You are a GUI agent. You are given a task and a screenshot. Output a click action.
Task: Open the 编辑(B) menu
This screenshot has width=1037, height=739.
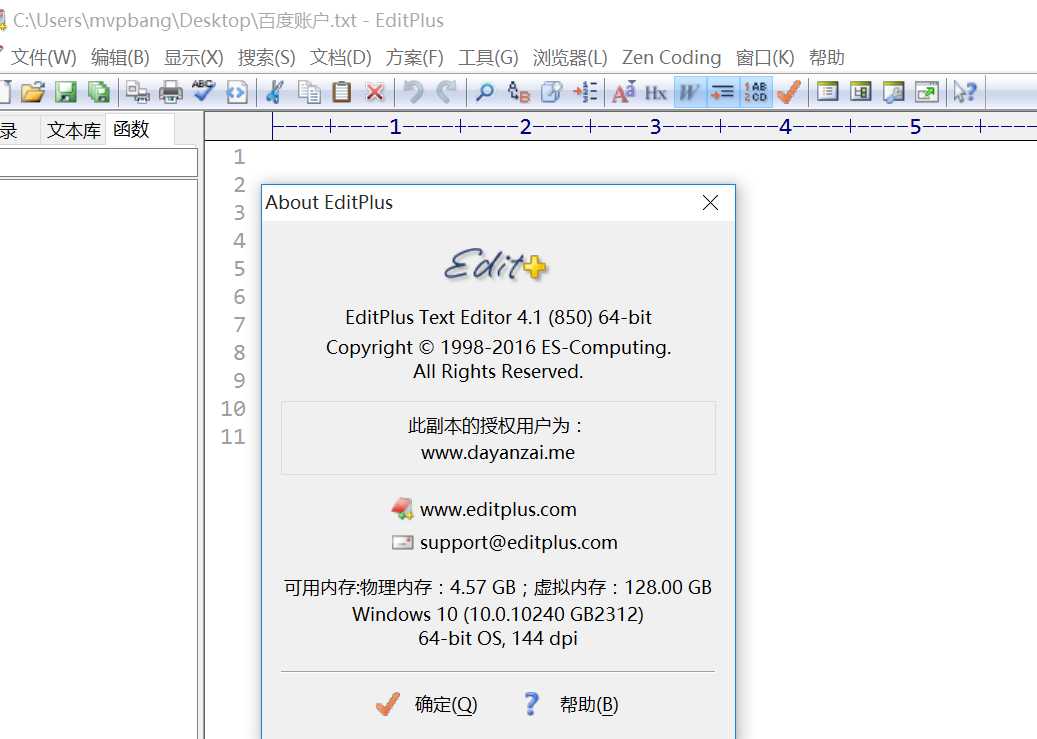click(x=120, y=58)
